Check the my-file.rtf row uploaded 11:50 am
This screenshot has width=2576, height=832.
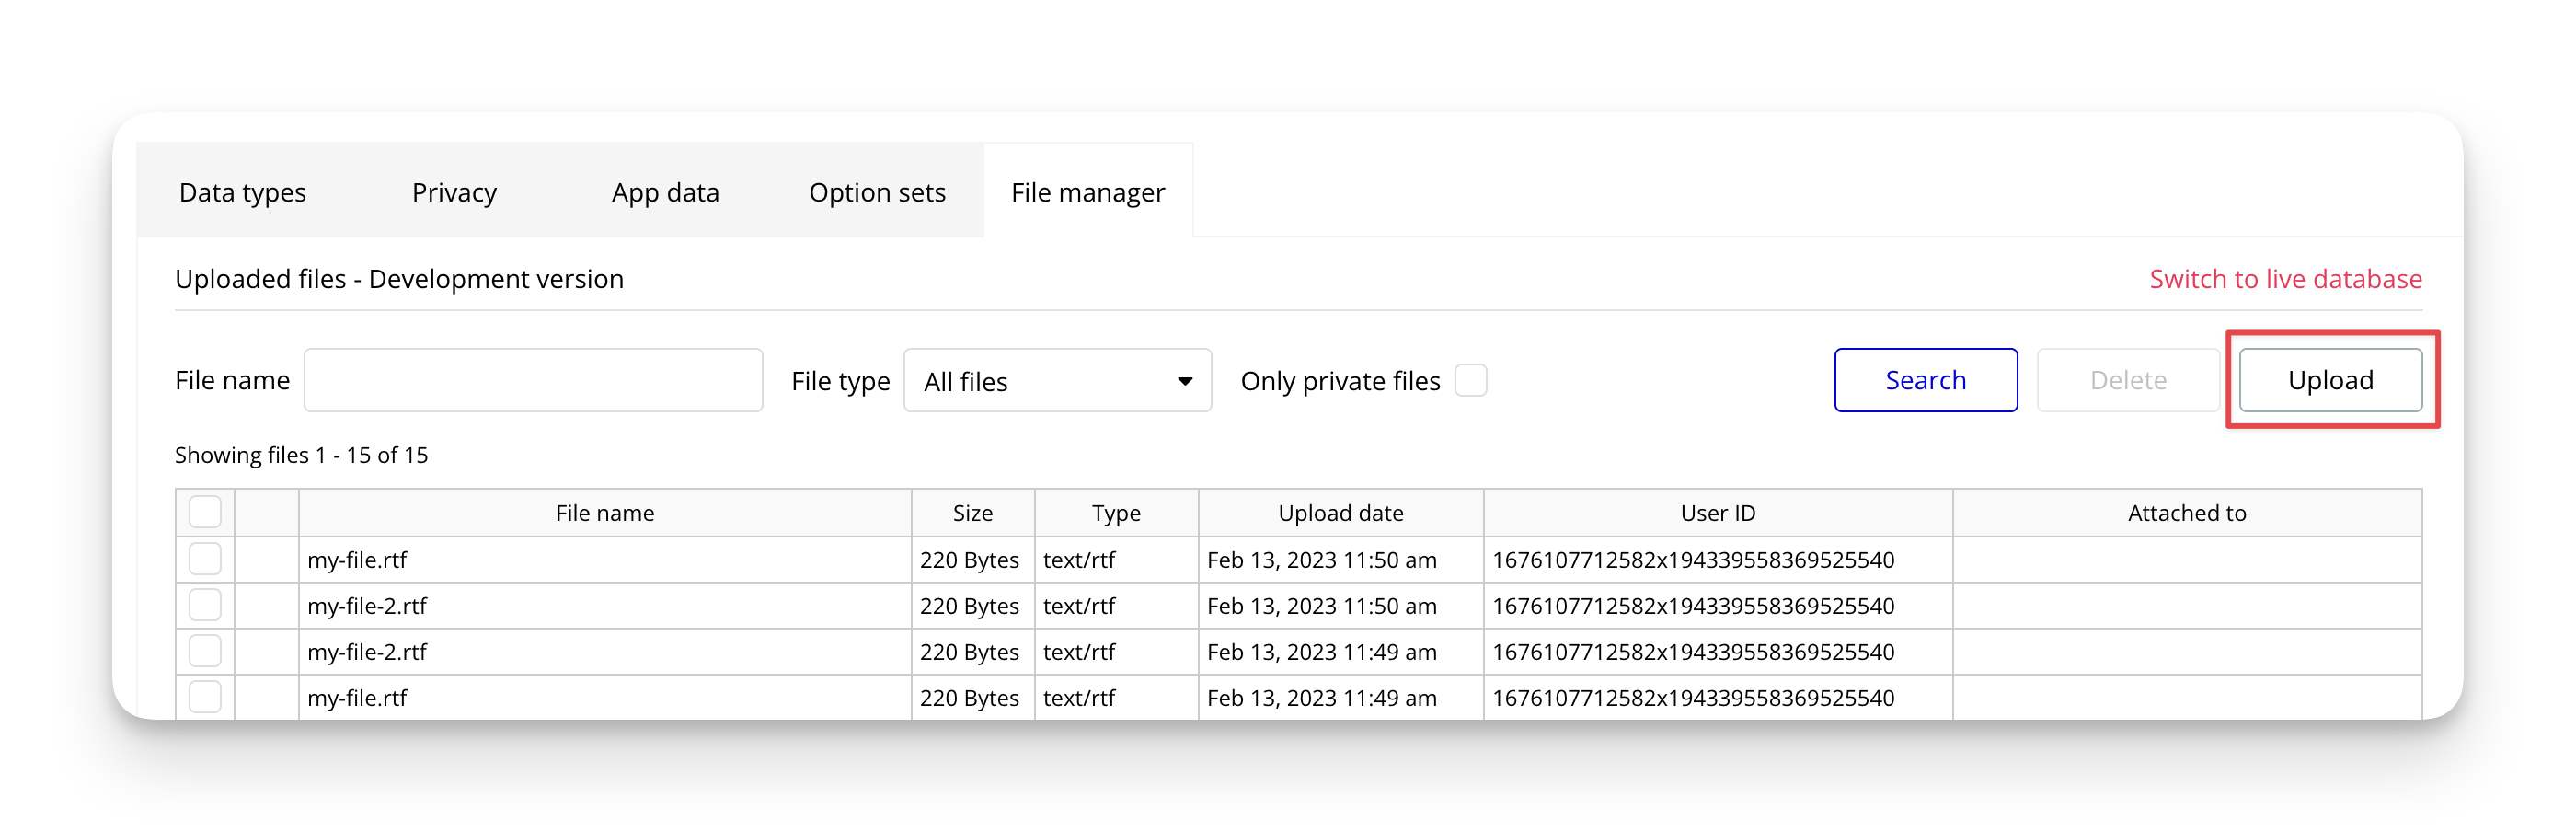pos(205,559)
